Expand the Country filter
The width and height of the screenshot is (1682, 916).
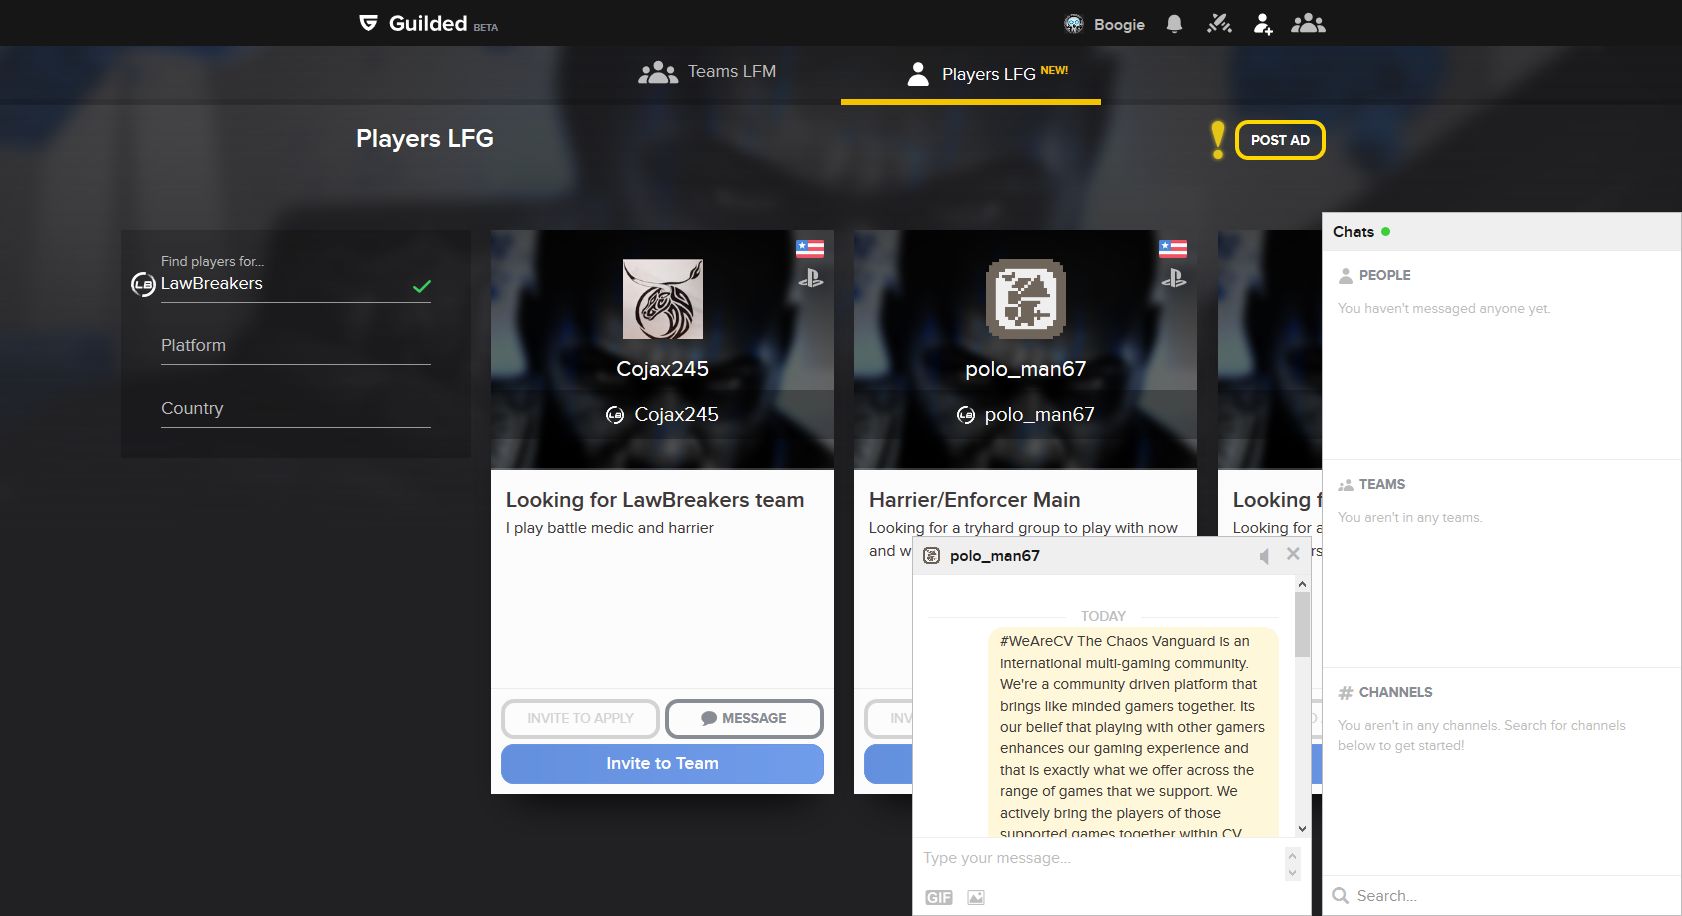tap(296, 409)
